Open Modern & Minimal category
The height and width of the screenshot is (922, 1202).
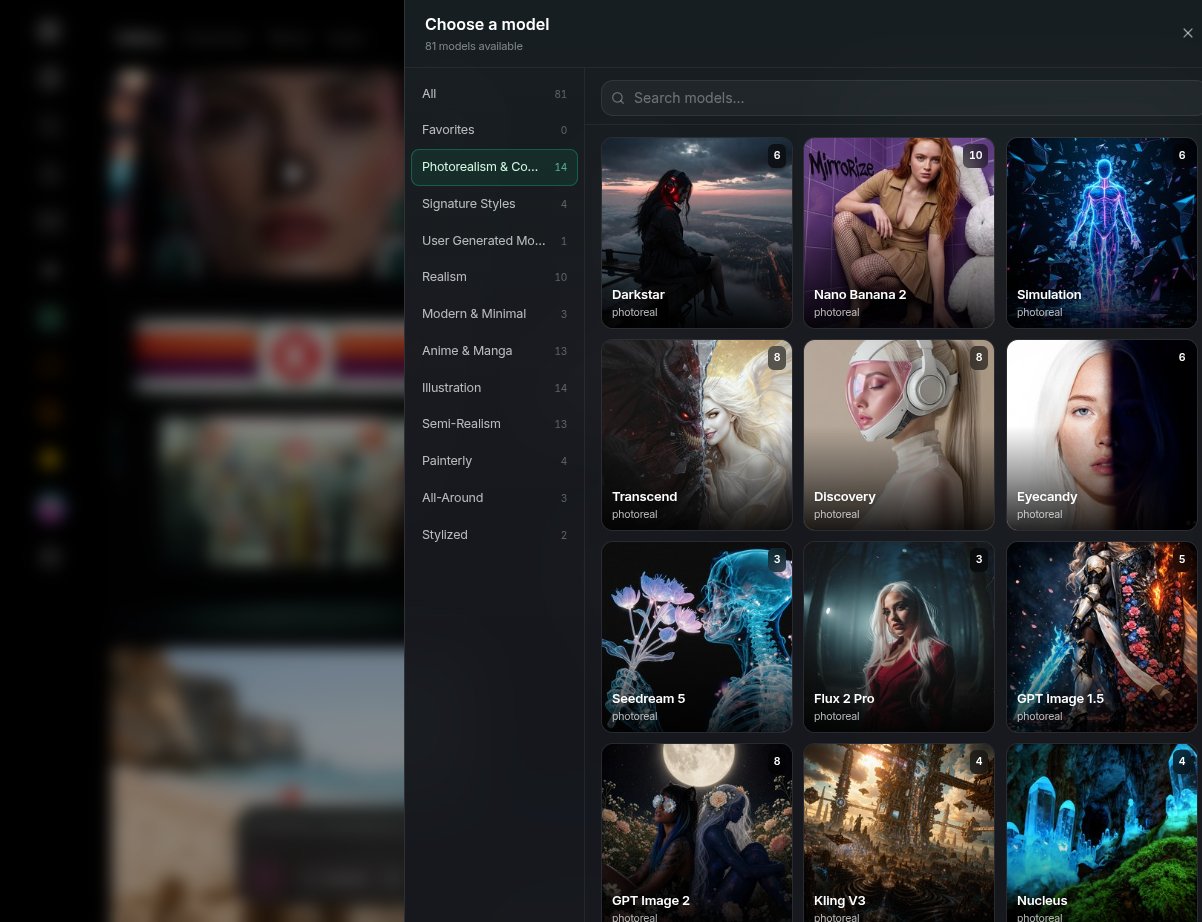pos(494,314)
